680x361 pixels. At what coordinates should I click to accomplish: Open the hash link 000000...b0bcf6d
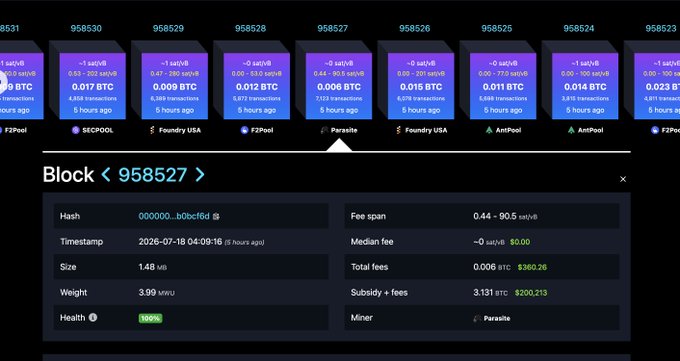[174, 216]
